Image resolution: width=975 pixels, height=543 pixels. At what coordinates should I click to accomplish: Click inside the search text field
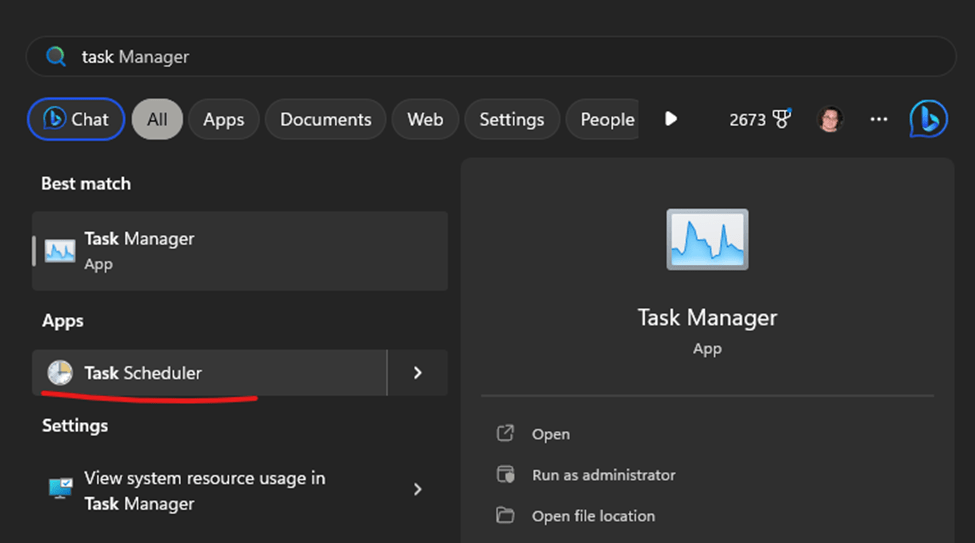point(500,57)
